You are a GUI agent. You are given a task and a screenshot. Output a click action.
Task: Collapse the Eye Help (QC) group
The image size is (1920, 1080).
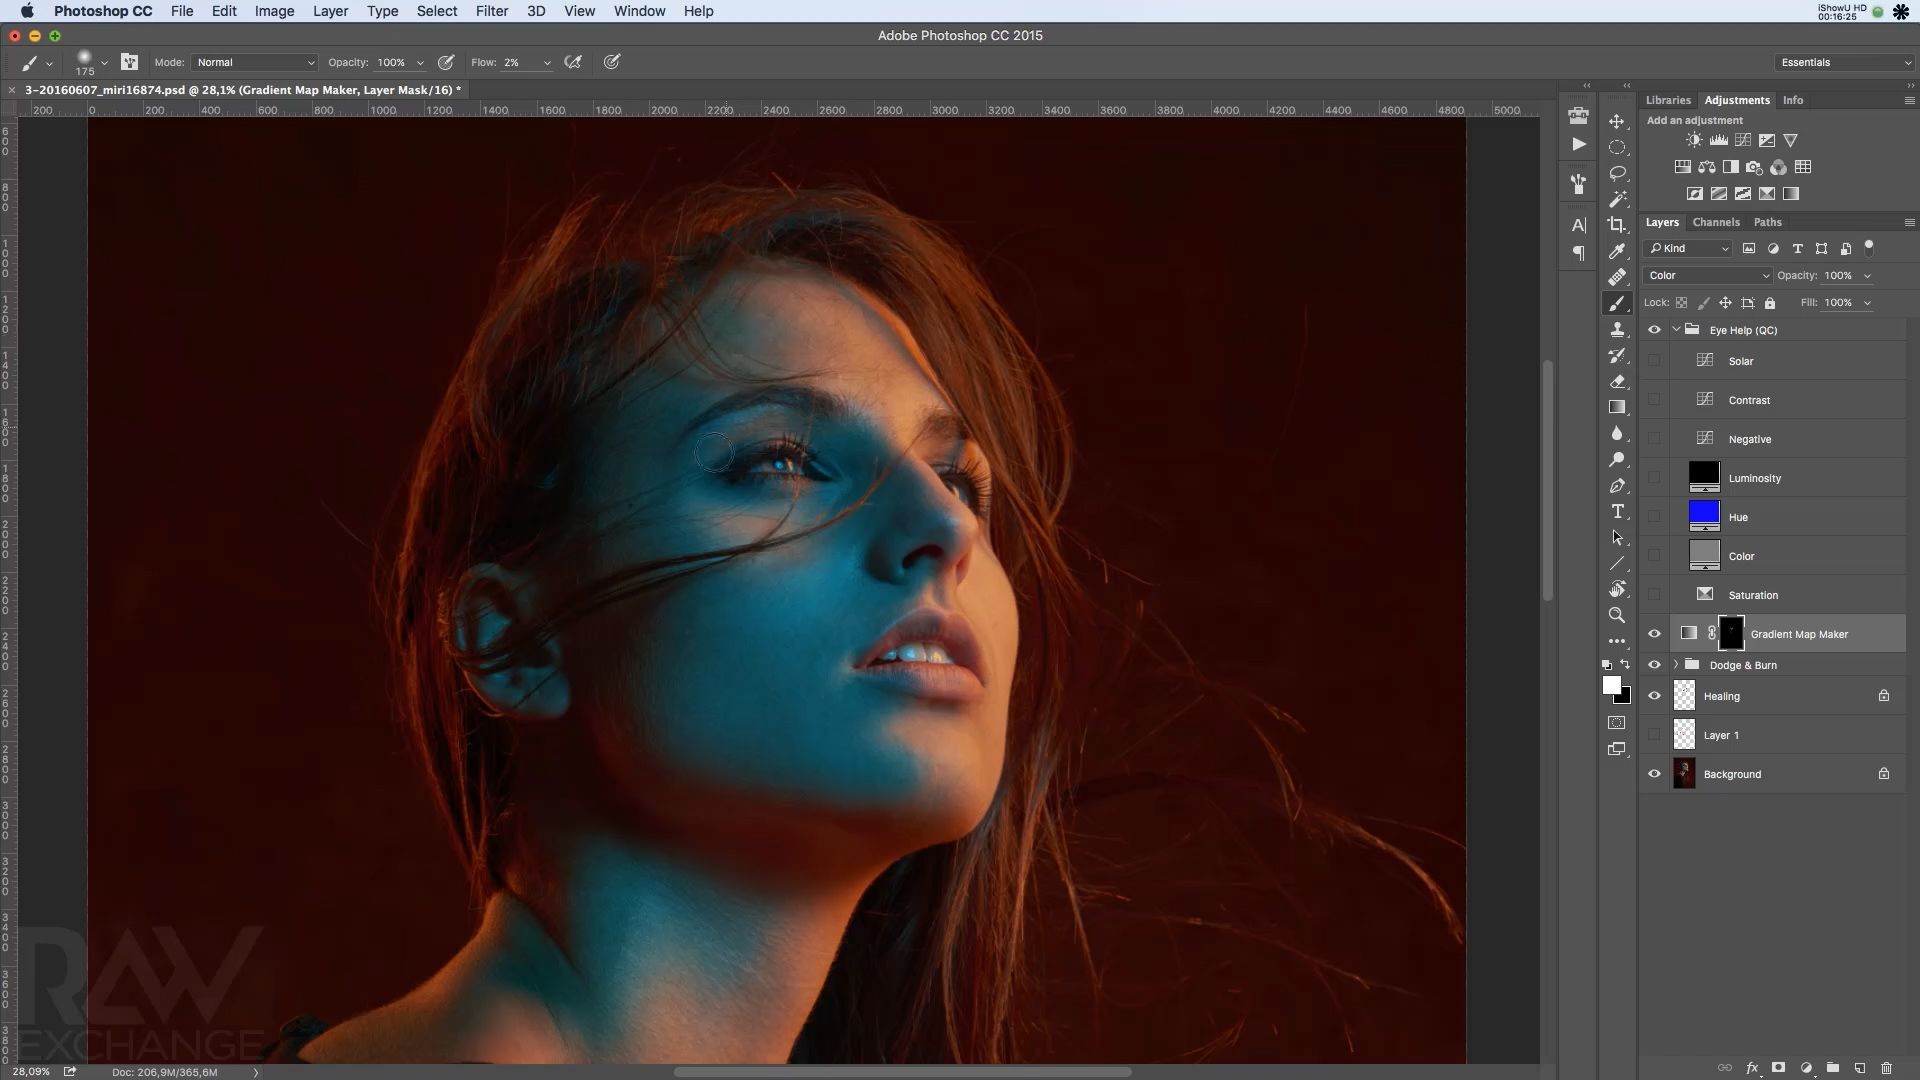[x=1676, y=330]
